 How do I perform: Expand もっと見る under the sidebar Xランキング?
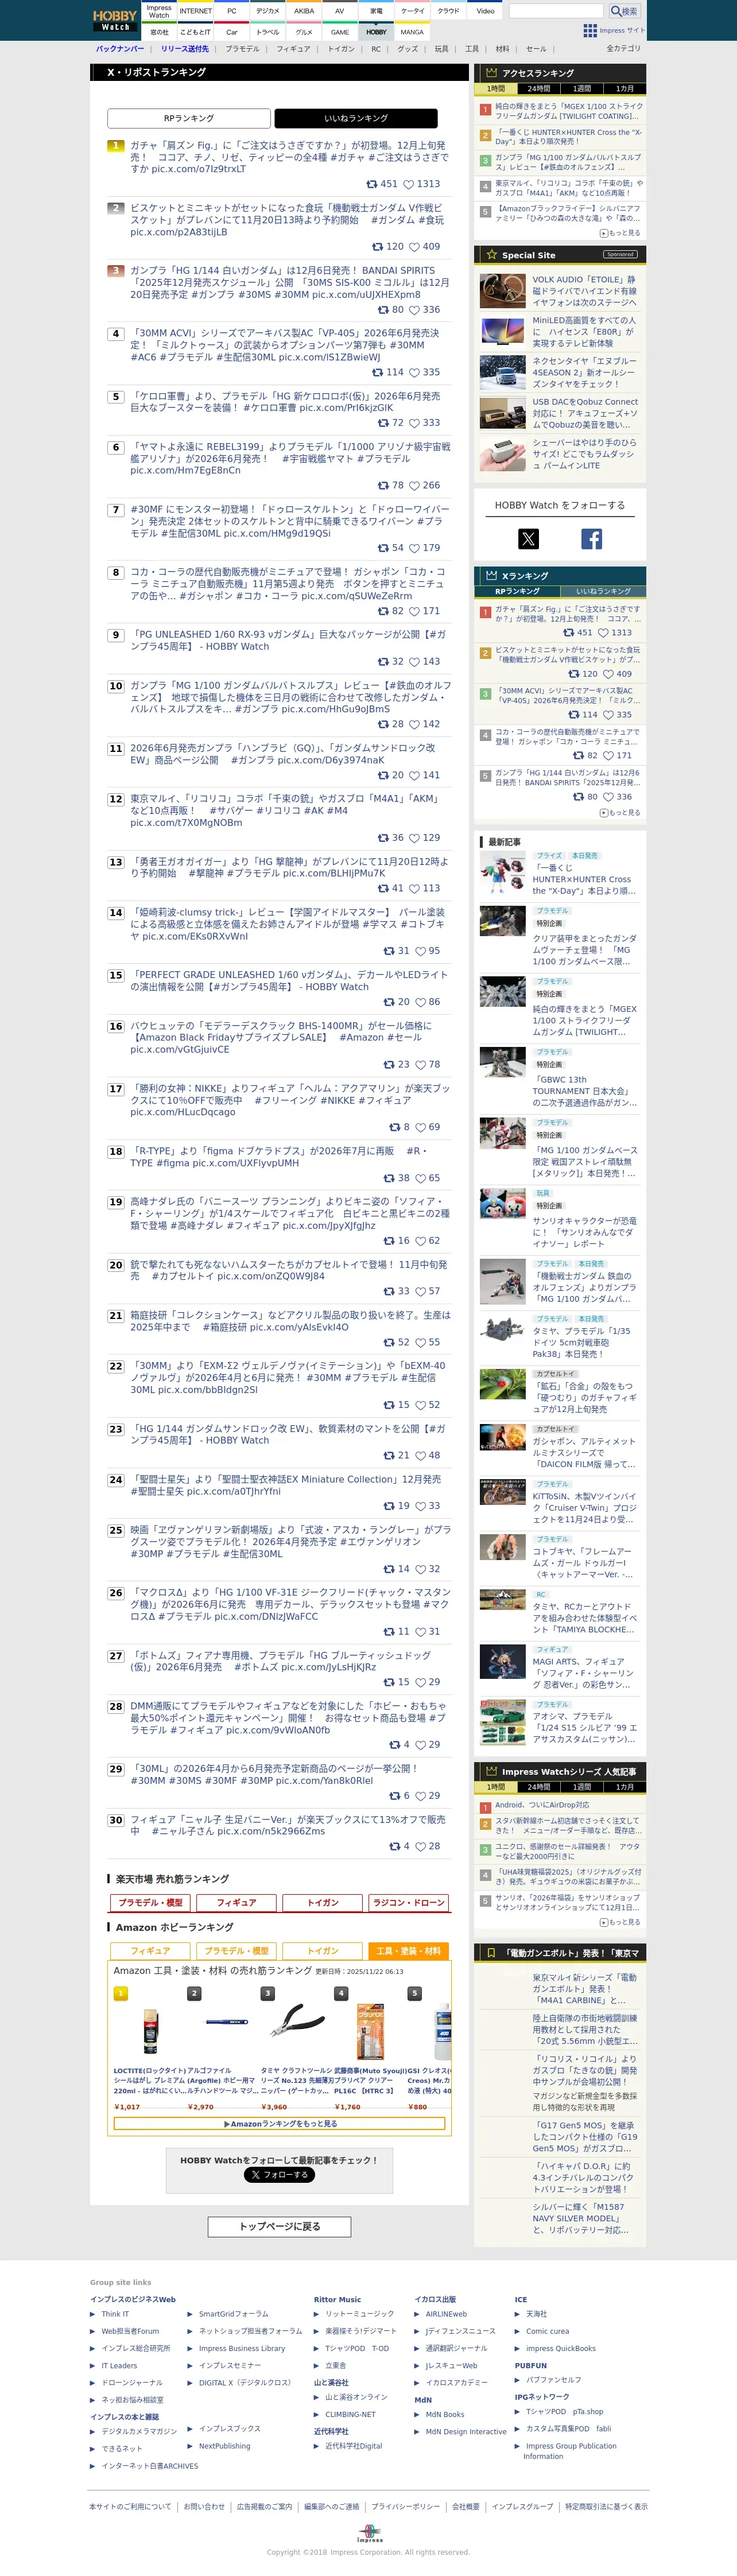[x=620, y=813]
